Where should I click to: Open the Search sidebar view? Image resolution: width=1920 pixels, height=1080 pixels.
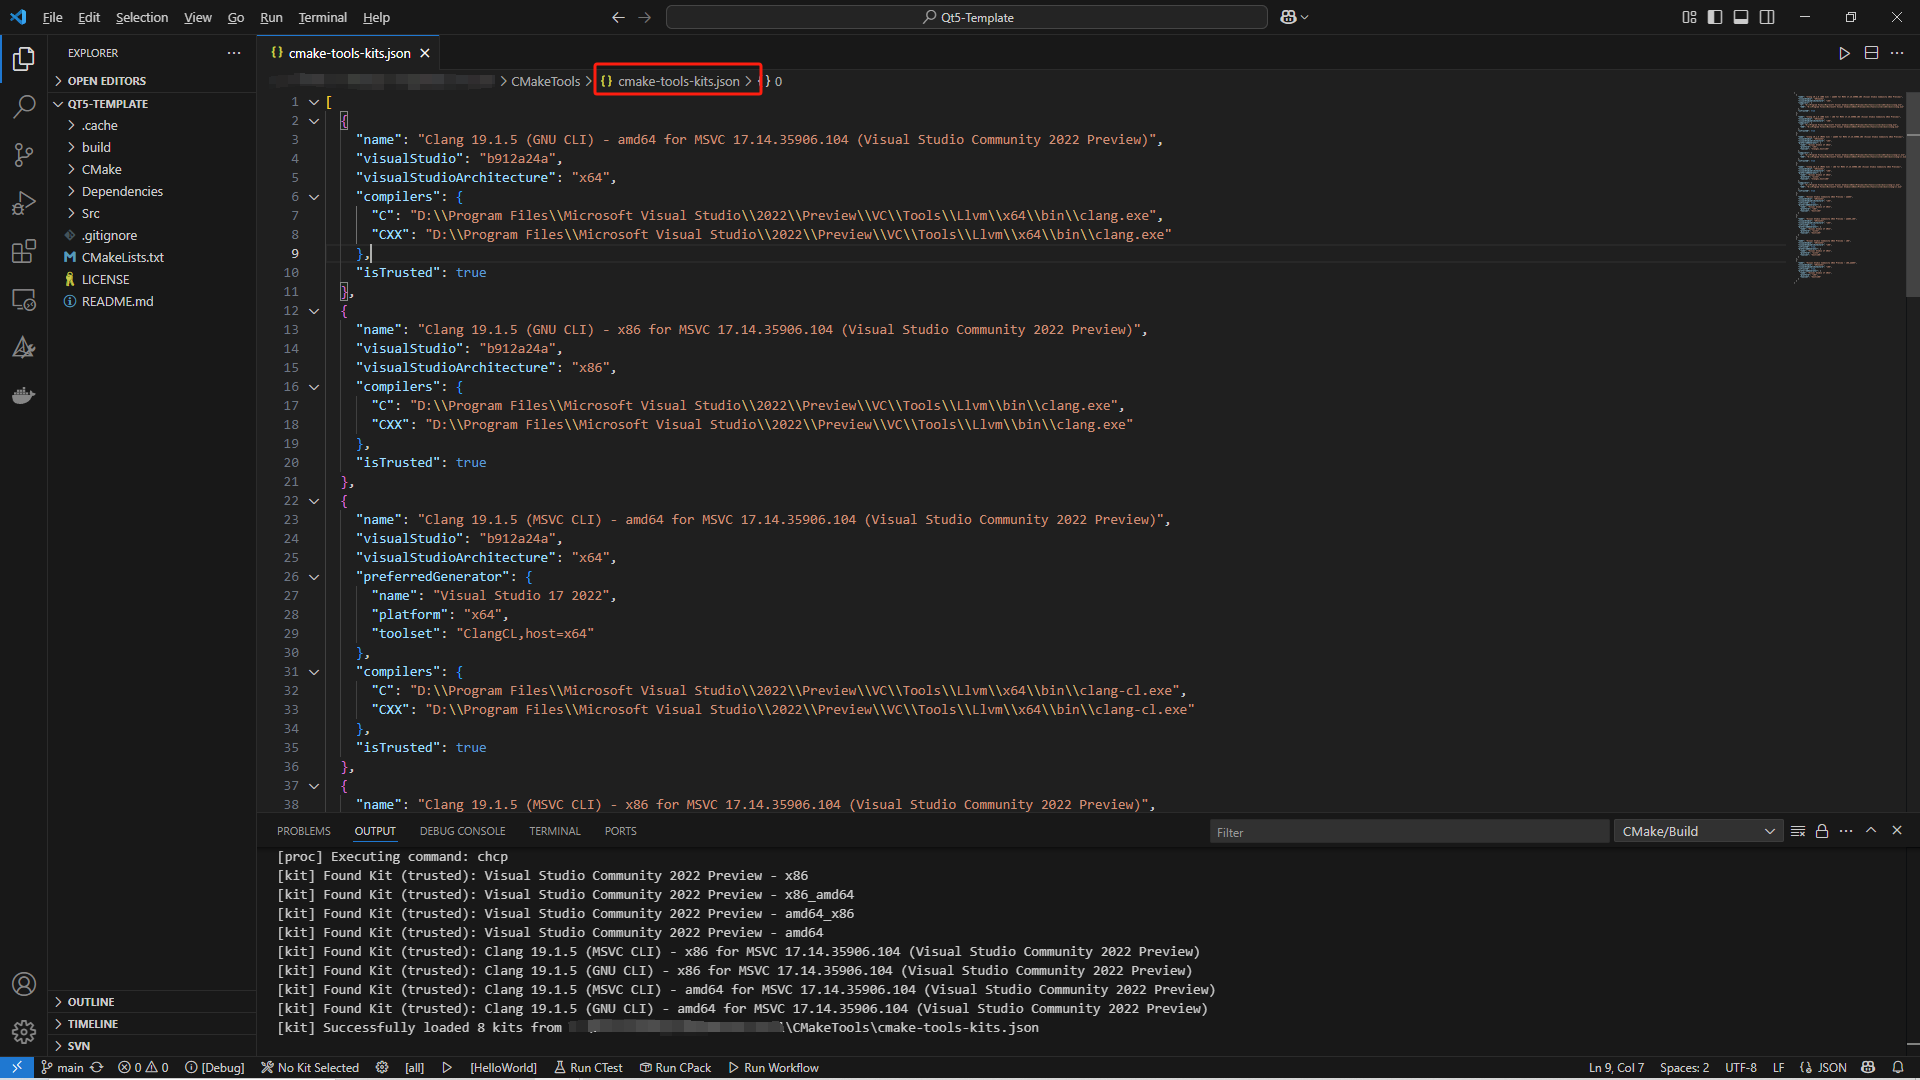24,107
